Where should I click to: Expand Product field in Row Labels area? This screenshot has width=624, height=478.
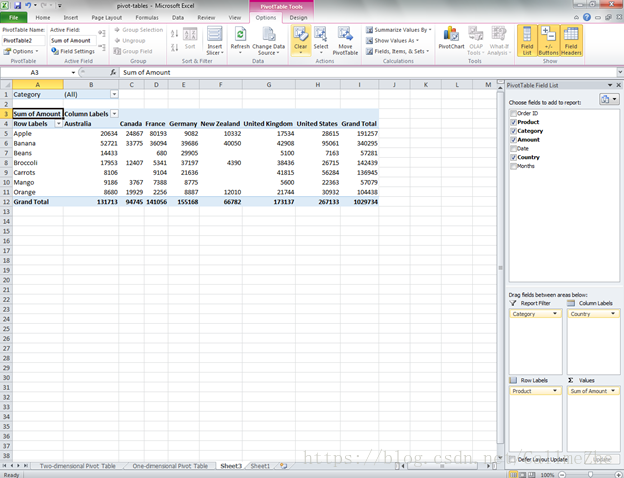[555, 391]
